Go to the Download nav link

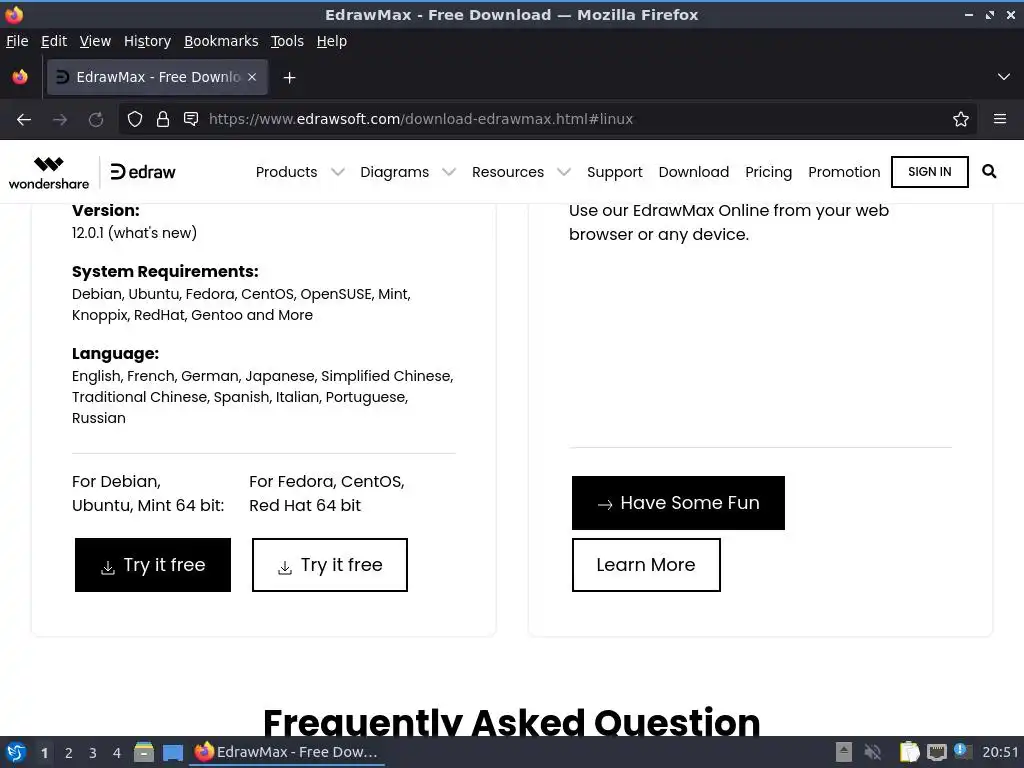coord(694,172)
